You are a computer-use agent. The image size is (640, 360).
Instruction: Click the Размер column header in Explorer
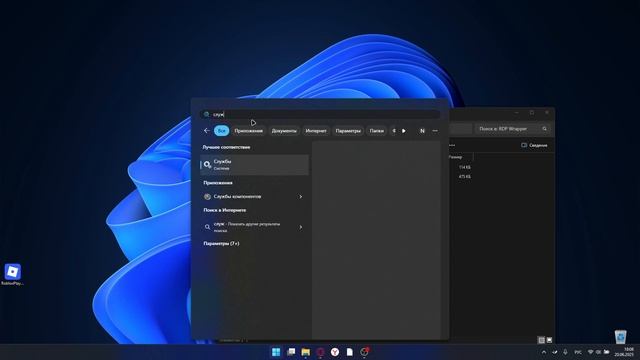(x=456, y=157)
